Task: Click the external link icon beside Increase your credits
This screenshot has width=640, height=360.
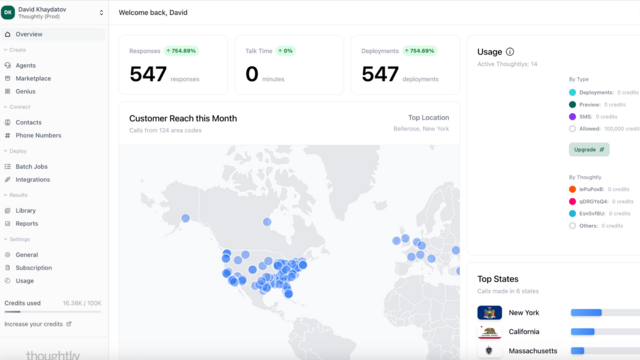Action: click(x=69, y=324)
